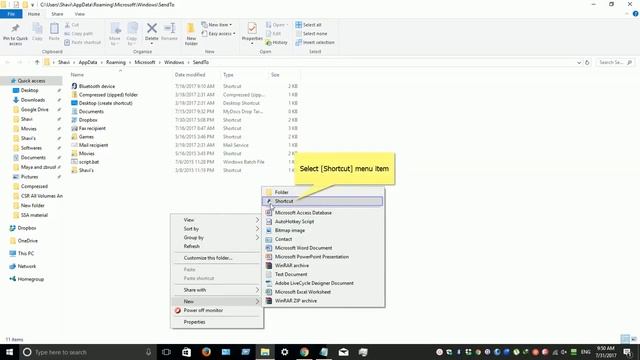Open the Bluetooth device shortcut file
The width and height of the screenshot is (640, 360).
(97, 86)
